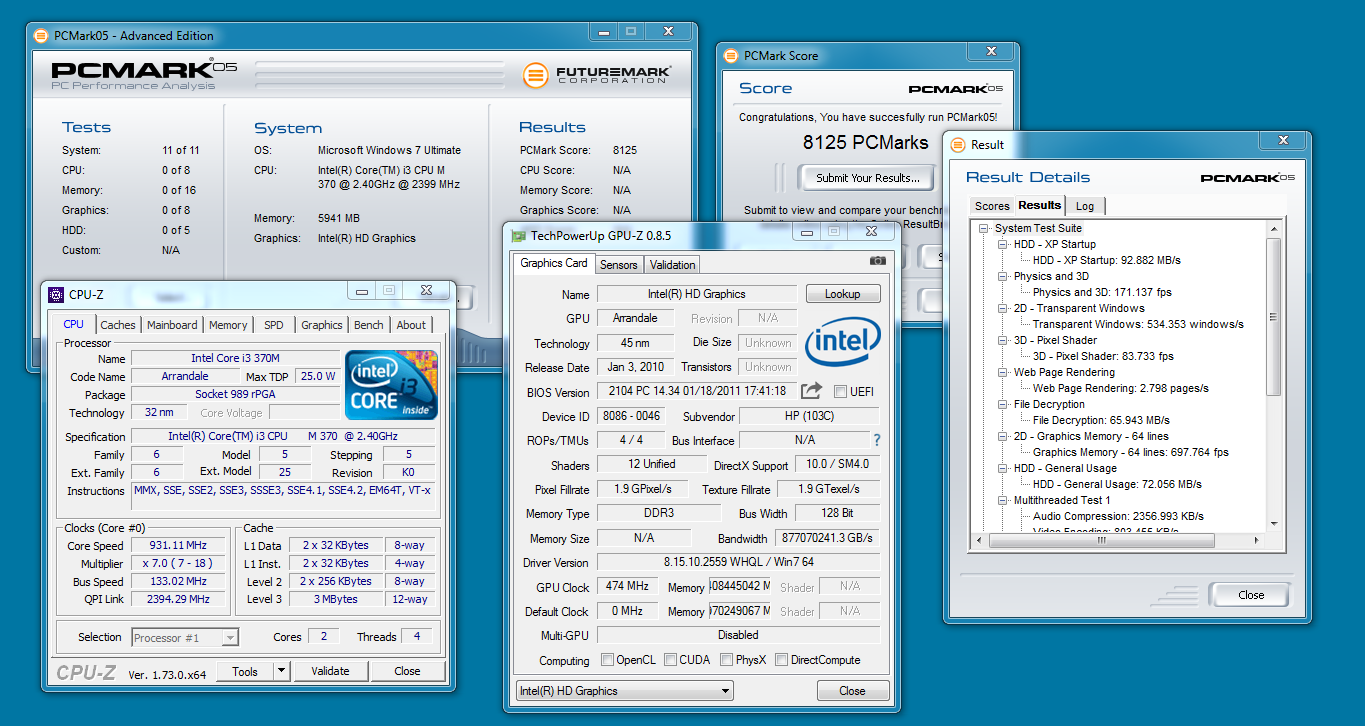Click the CPU Name field Intel Core i3 370M
The height and width of the screenshot is (726, 1365).
pos(236,358)
